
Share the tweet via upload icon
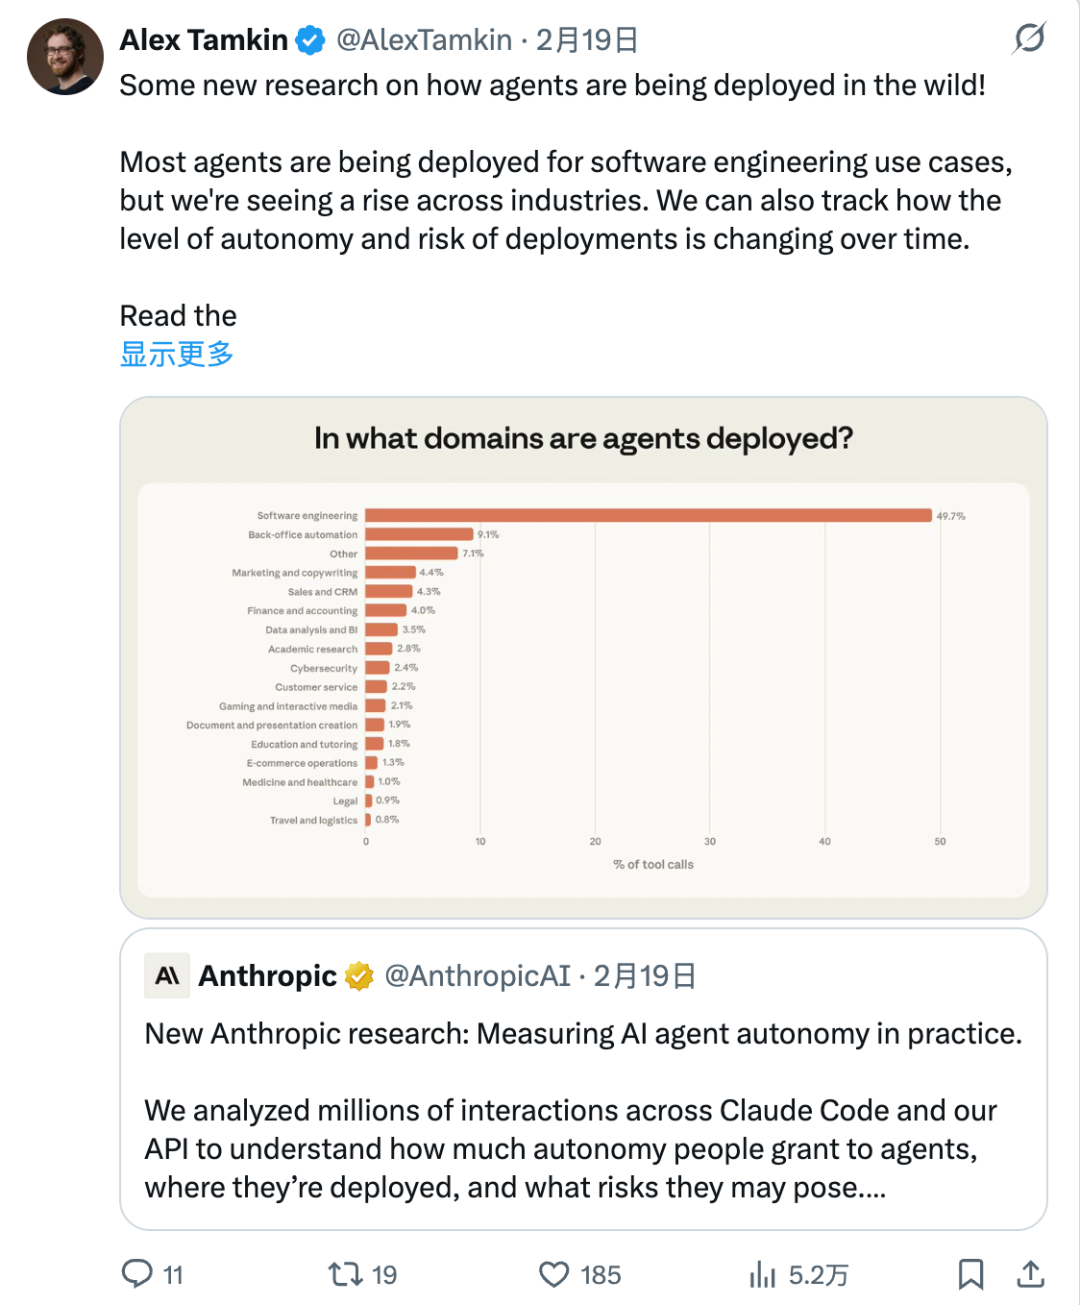click(x=1031, y=1274)
